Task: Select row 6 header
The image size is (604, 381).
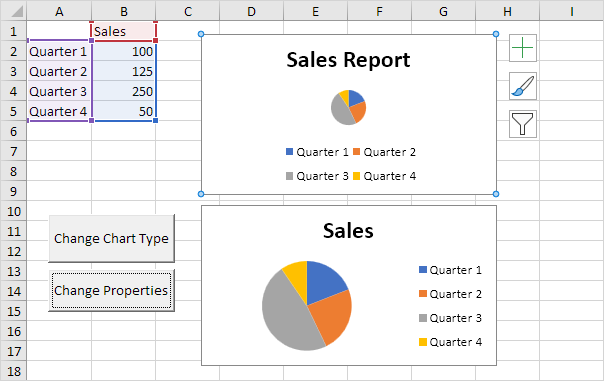Action: [x=13, y=131]
